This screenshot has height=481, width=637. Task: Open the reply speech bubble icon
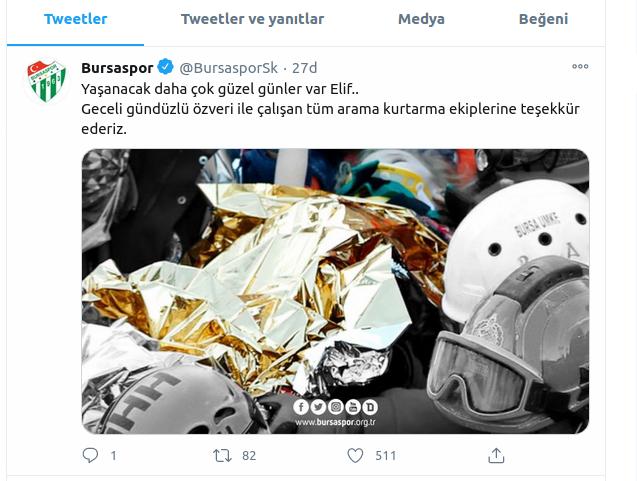[90, 455]
